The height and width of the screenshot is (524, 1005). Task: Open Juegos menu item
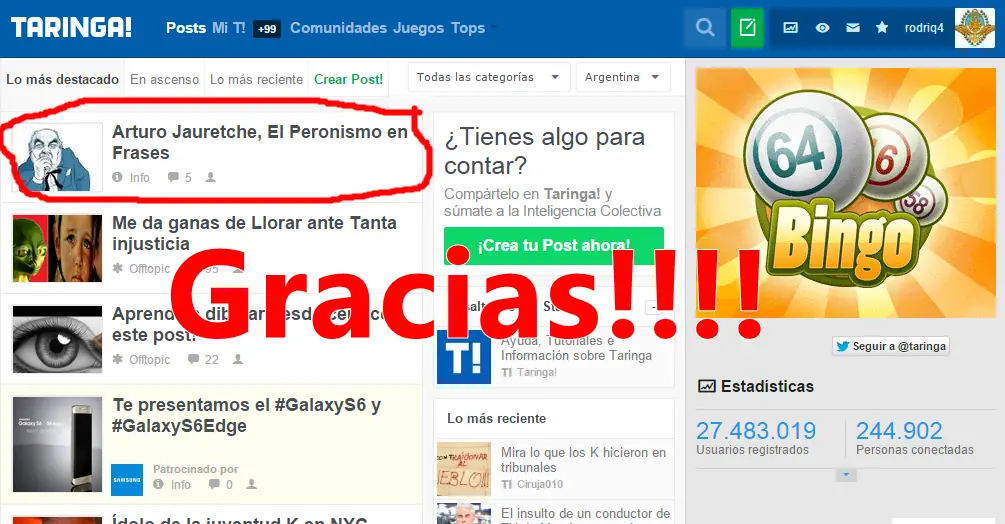click(x=419, y=28)
